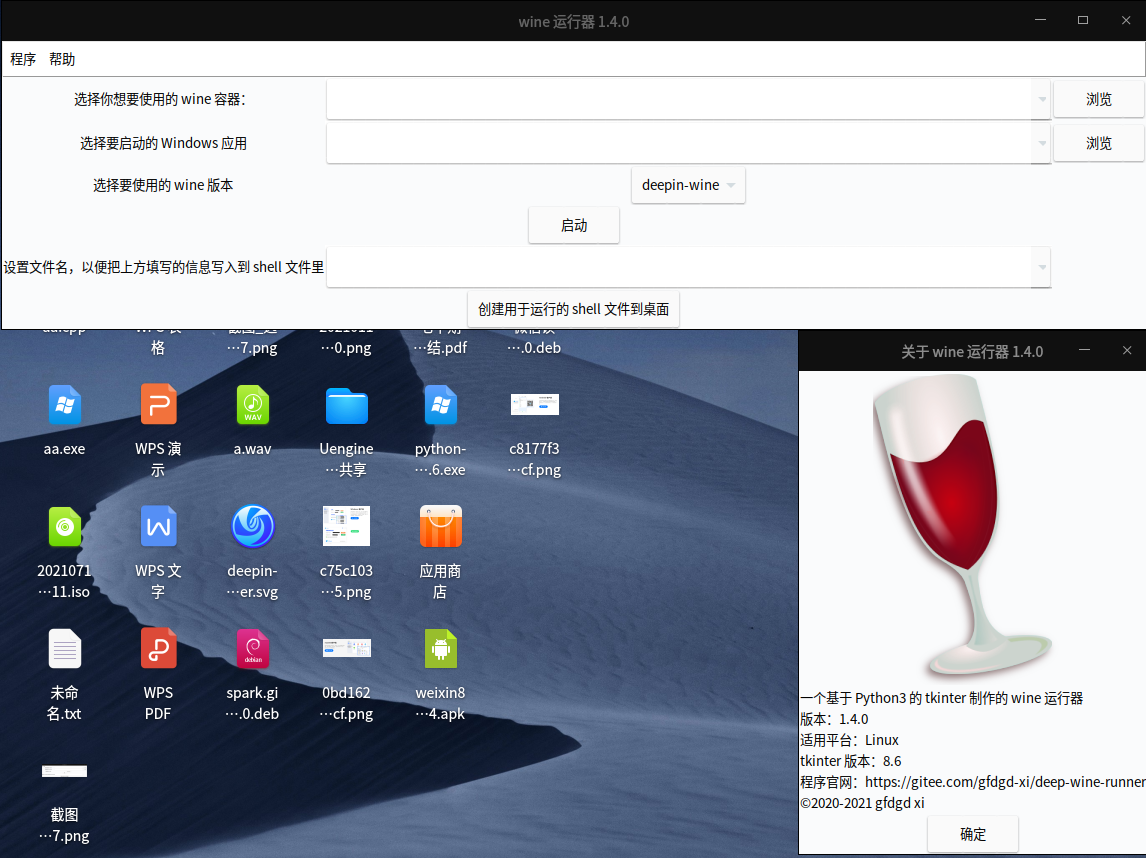Click the spark.gi debian package icon
The image size is (1146, 858).
click(252, 649)
